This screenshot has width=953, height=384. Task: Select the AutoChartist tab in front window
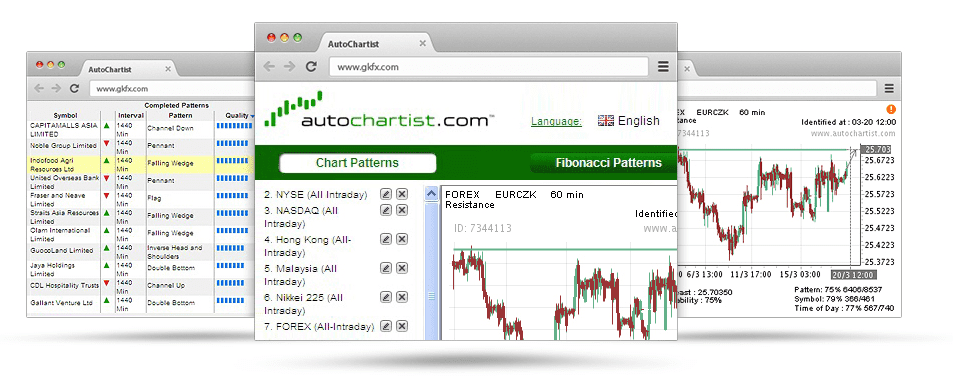click(377, 44)
